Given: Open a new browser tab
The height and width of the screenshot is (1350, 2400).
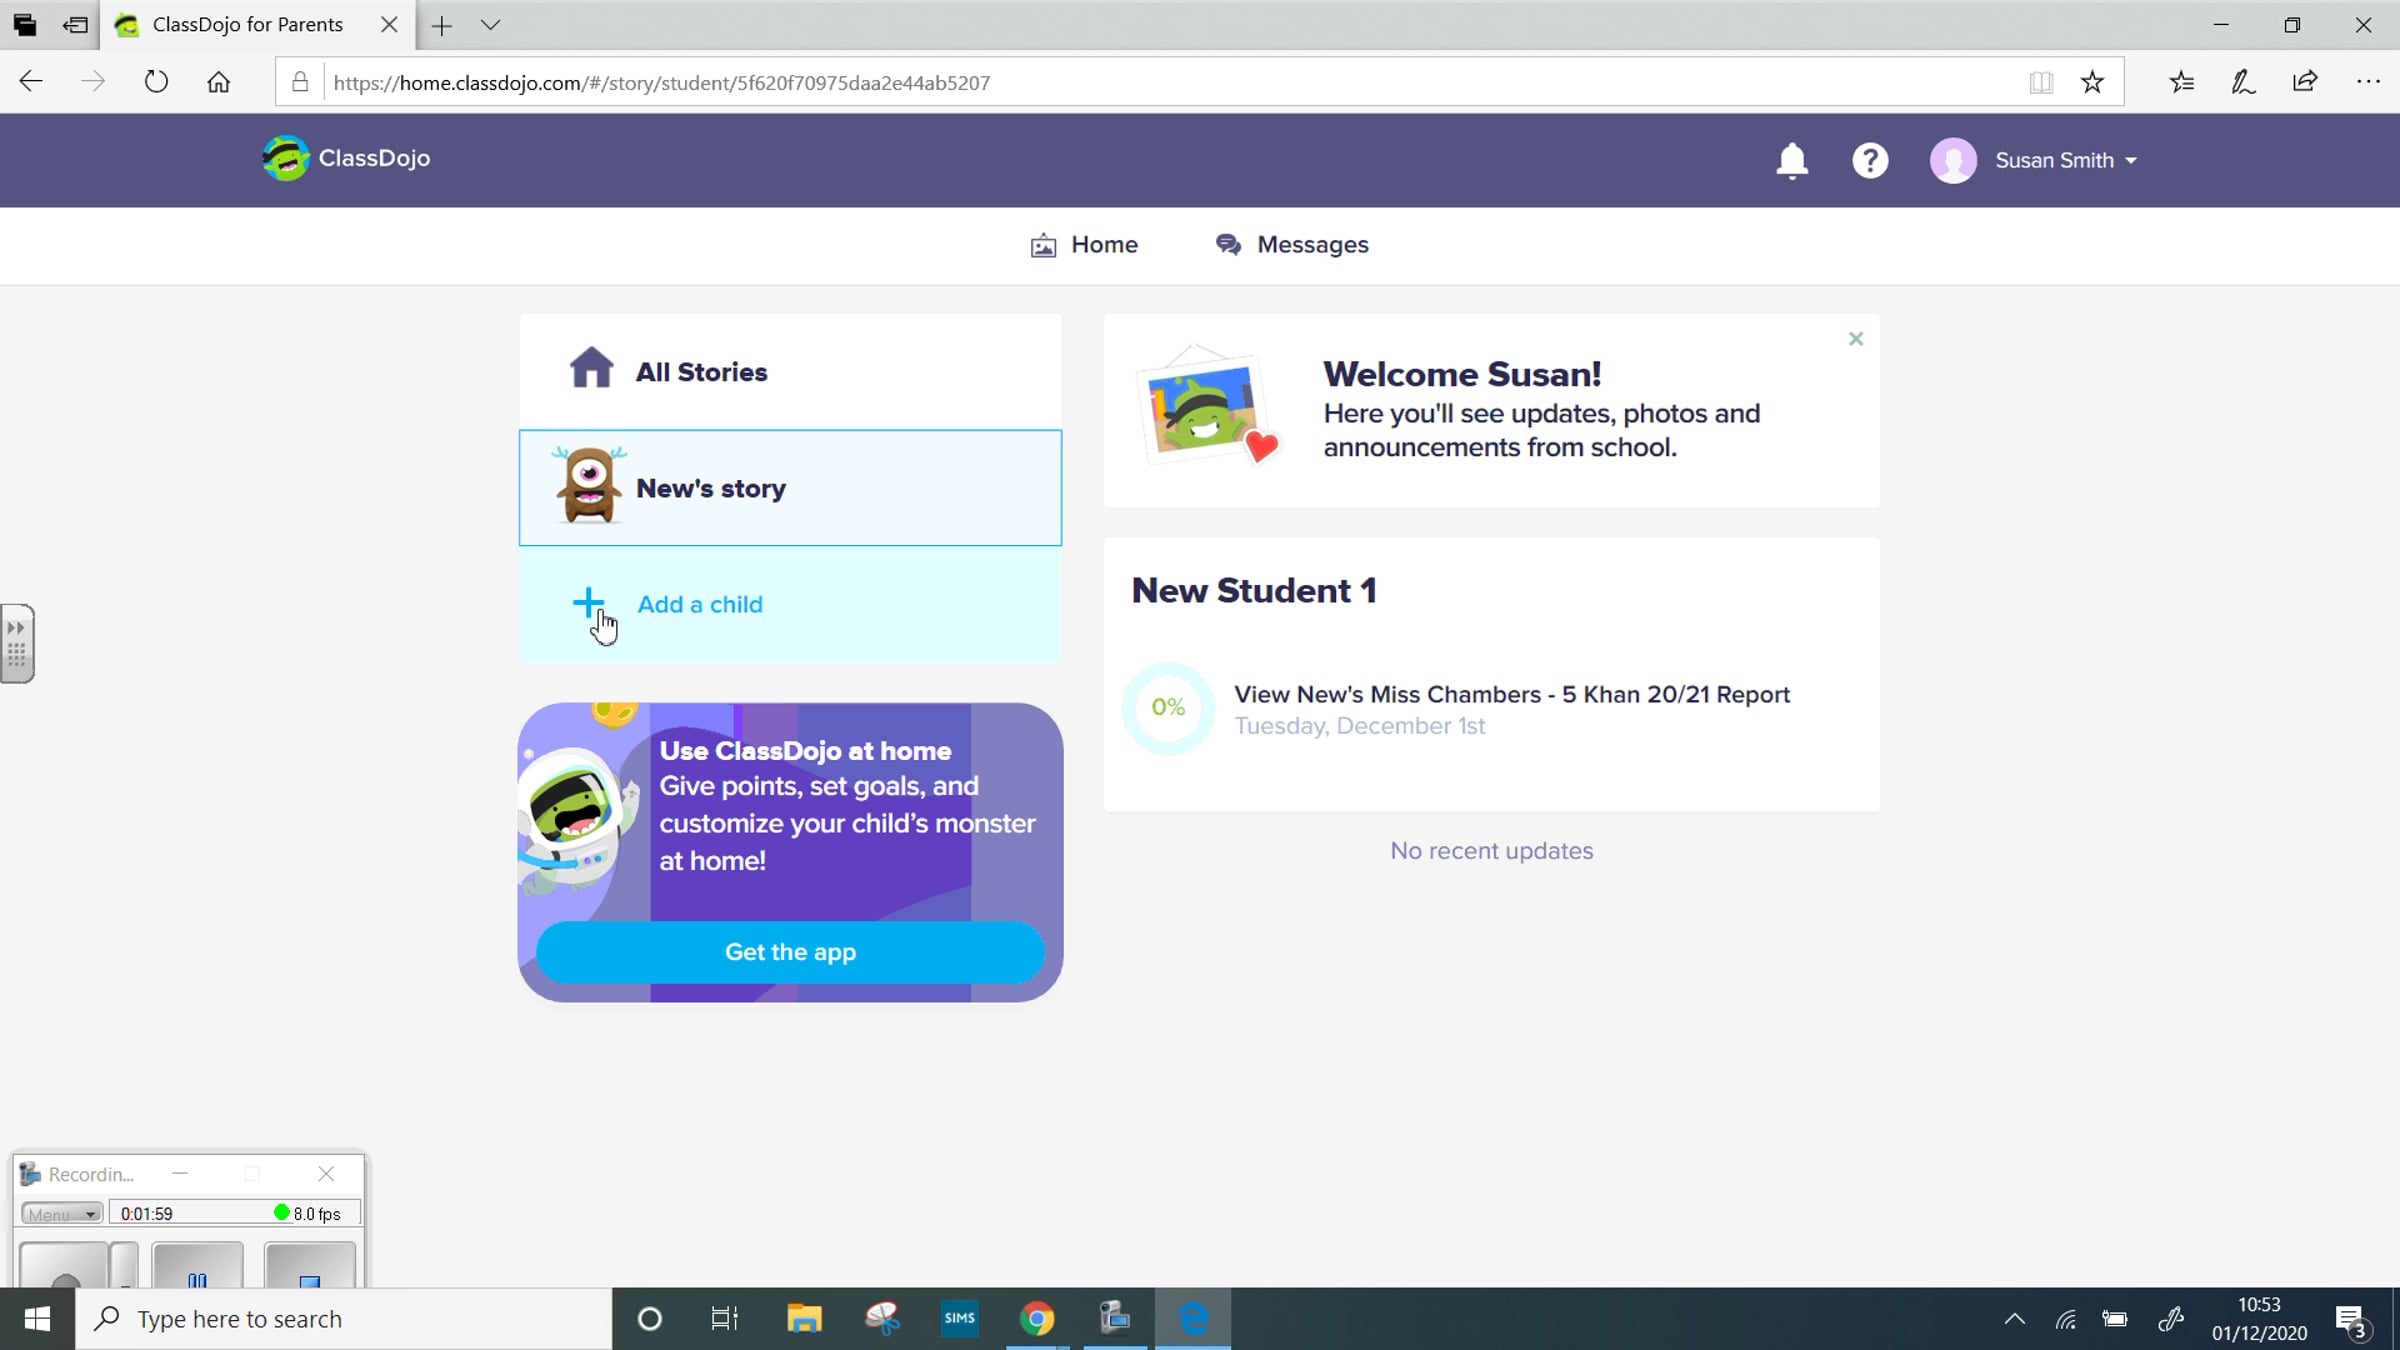Looking at the screenshot, I should point(441,25).
